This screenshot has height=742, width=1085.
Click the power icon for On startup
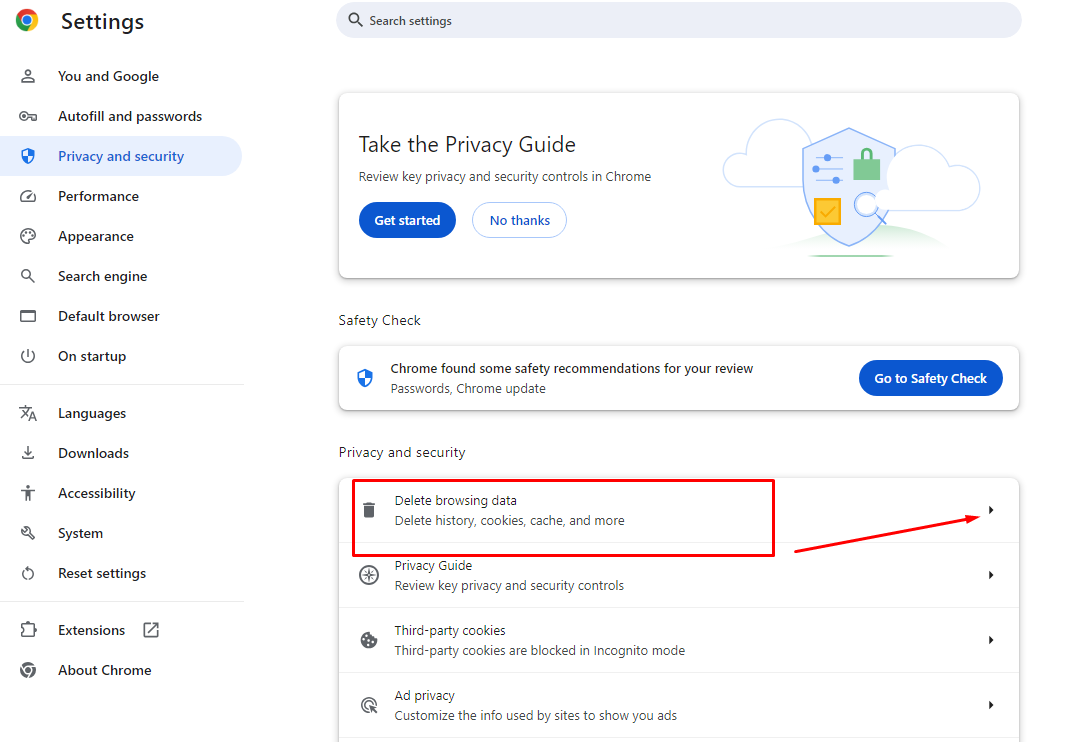[x=28, y=356]
